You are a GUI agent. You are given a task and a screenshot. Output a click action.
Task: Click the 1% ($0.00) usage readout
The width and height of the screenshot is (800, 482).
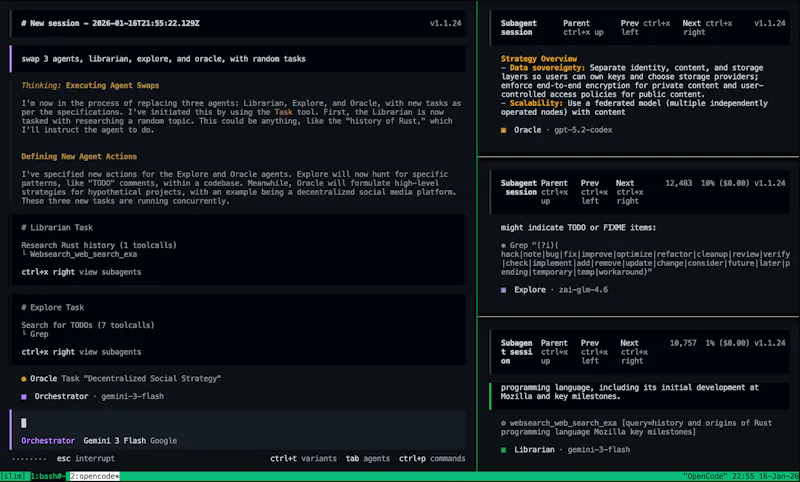[728, 343]
